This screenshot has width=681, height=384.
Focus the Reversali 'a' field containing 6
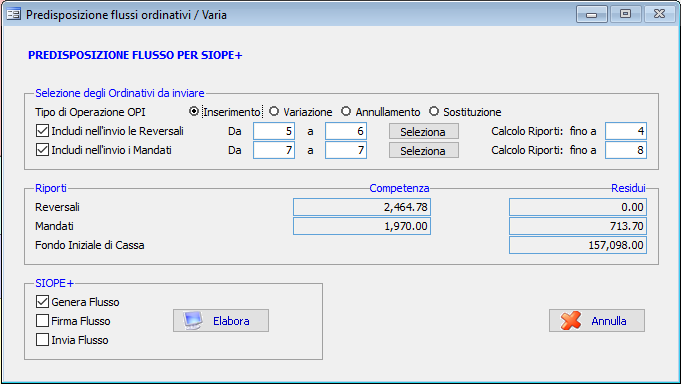click(x=346, y=131)
